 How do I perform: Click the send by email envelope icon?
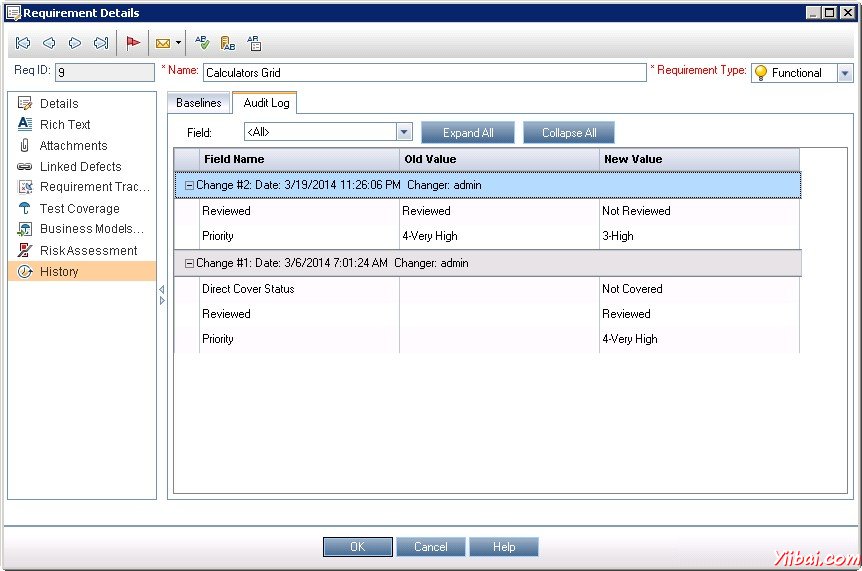[x=162, y=43]
